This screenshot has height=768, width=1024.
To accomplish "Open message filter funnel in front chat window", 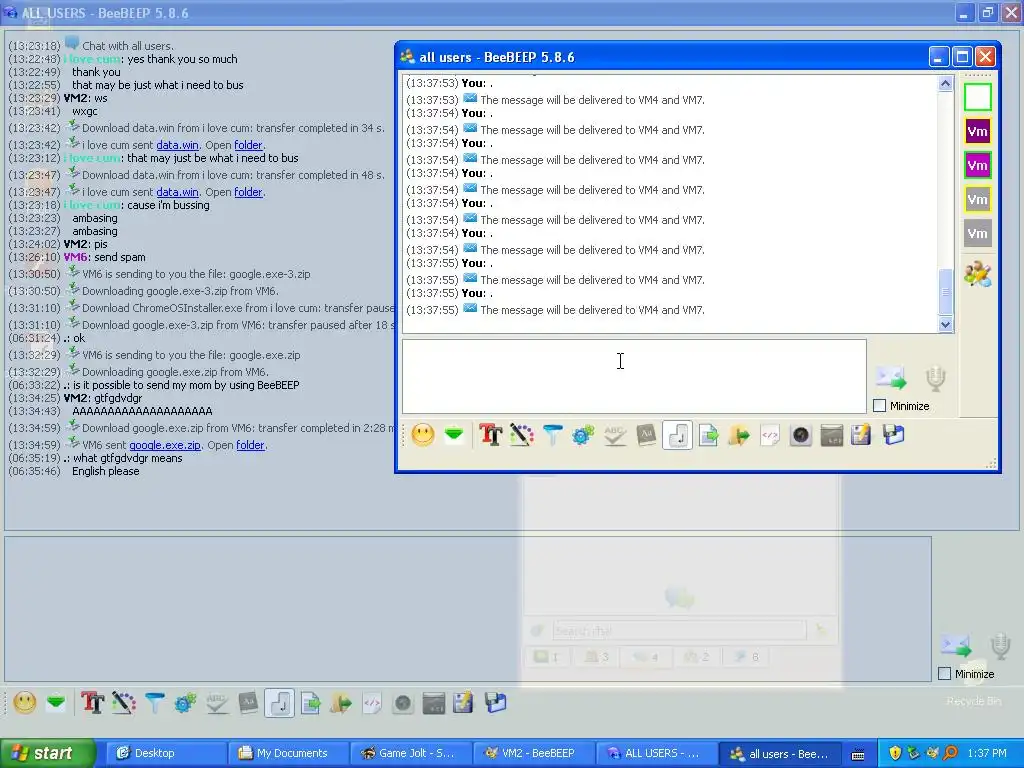I will (x=552, y=435).
